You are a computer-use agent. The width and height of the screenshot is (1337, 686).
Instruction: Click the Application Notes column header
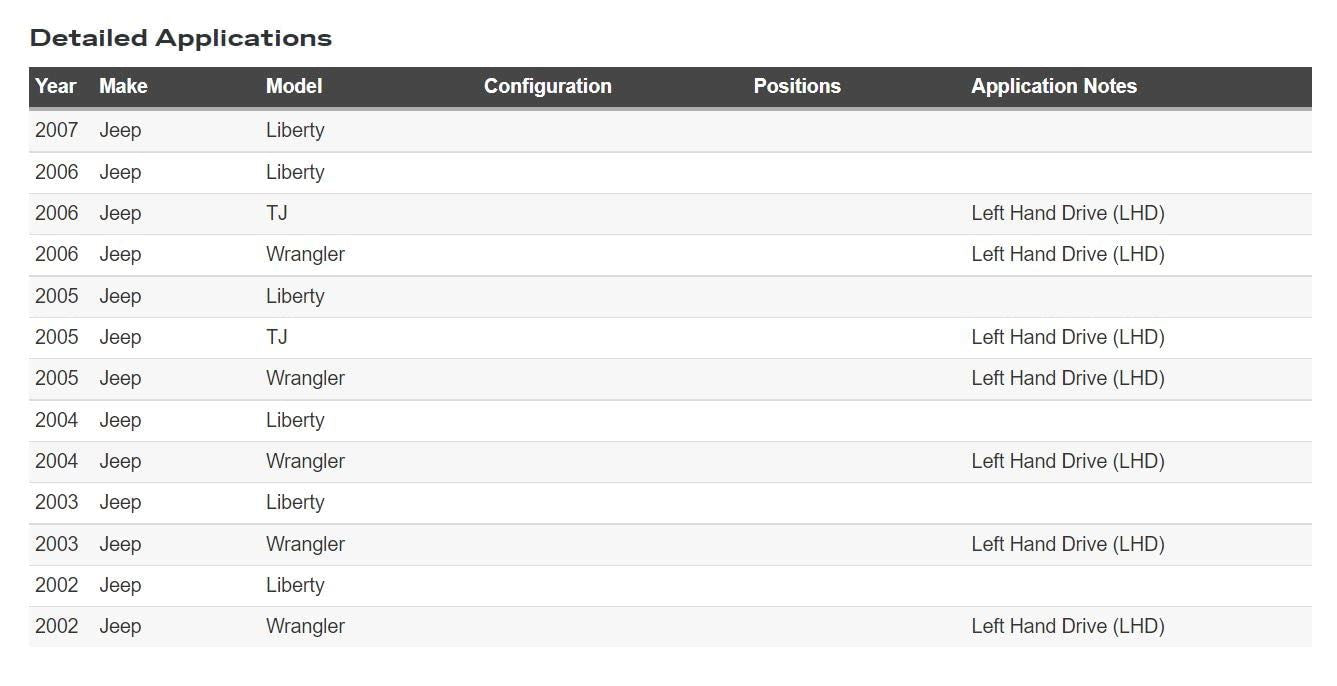(x=1054, y=86)
